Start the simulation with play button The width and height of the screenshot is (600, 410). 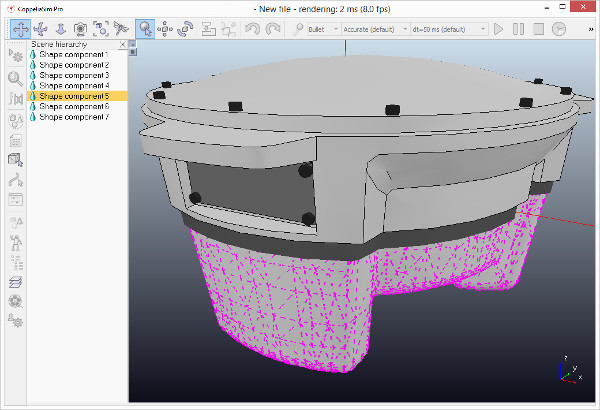[x=498, y=29]
